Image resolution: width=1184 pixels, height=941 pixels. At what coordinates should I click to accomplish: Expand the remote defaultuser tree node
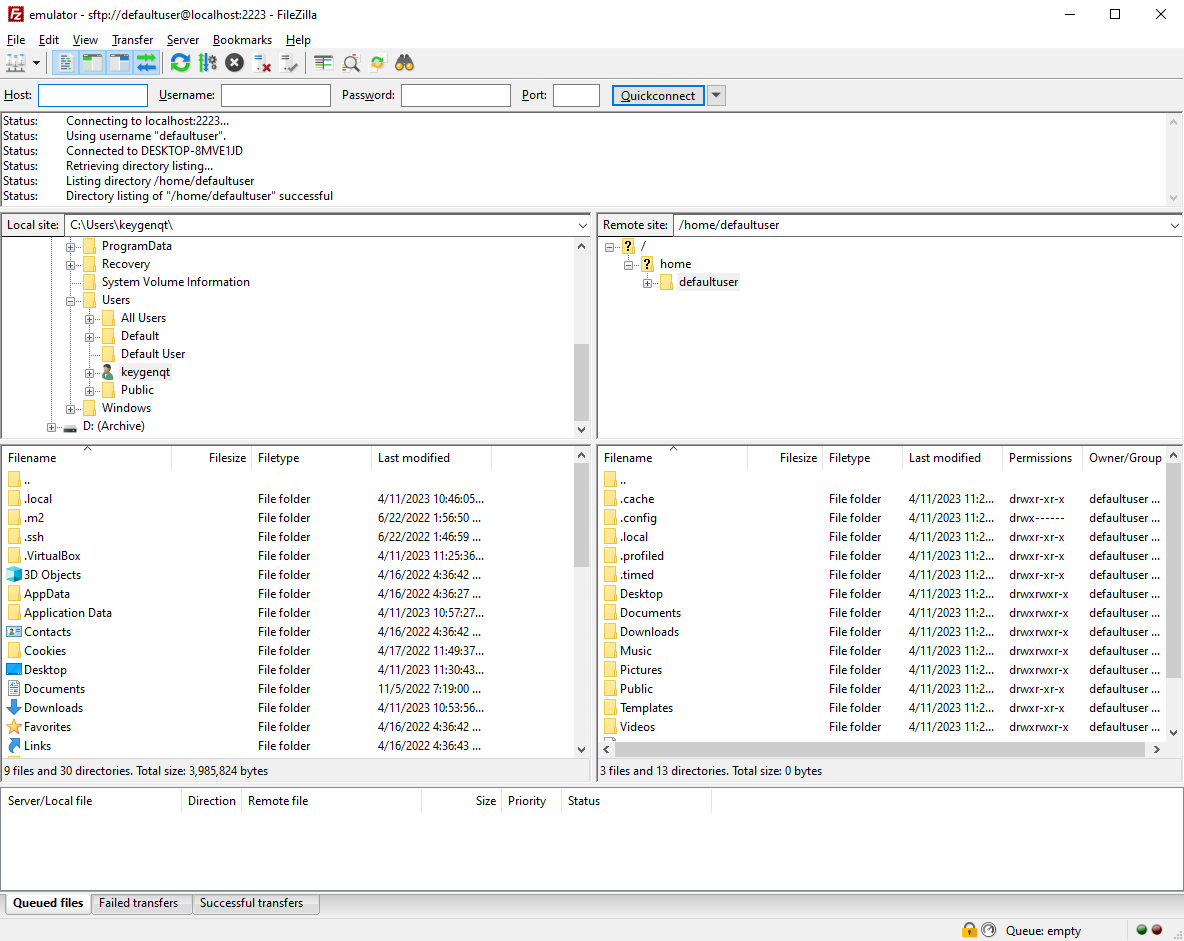click(648, 283)
